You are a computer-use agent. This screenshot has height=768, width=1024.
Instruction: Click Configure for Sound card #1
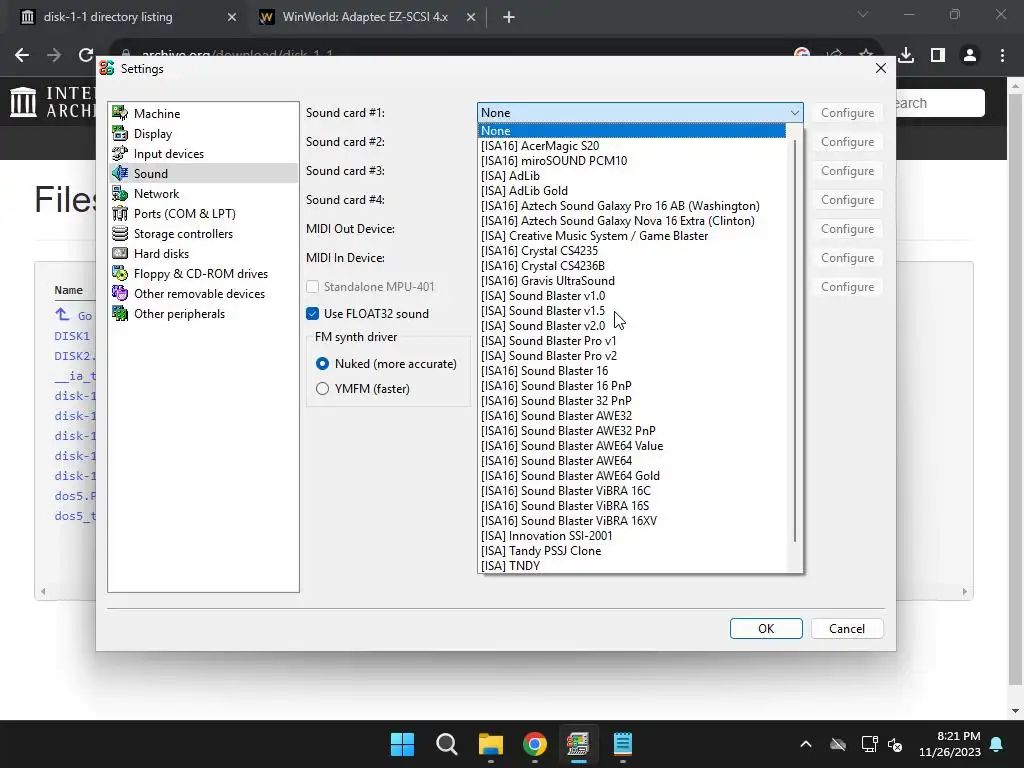pyautogui.click(x=847, y=113)
